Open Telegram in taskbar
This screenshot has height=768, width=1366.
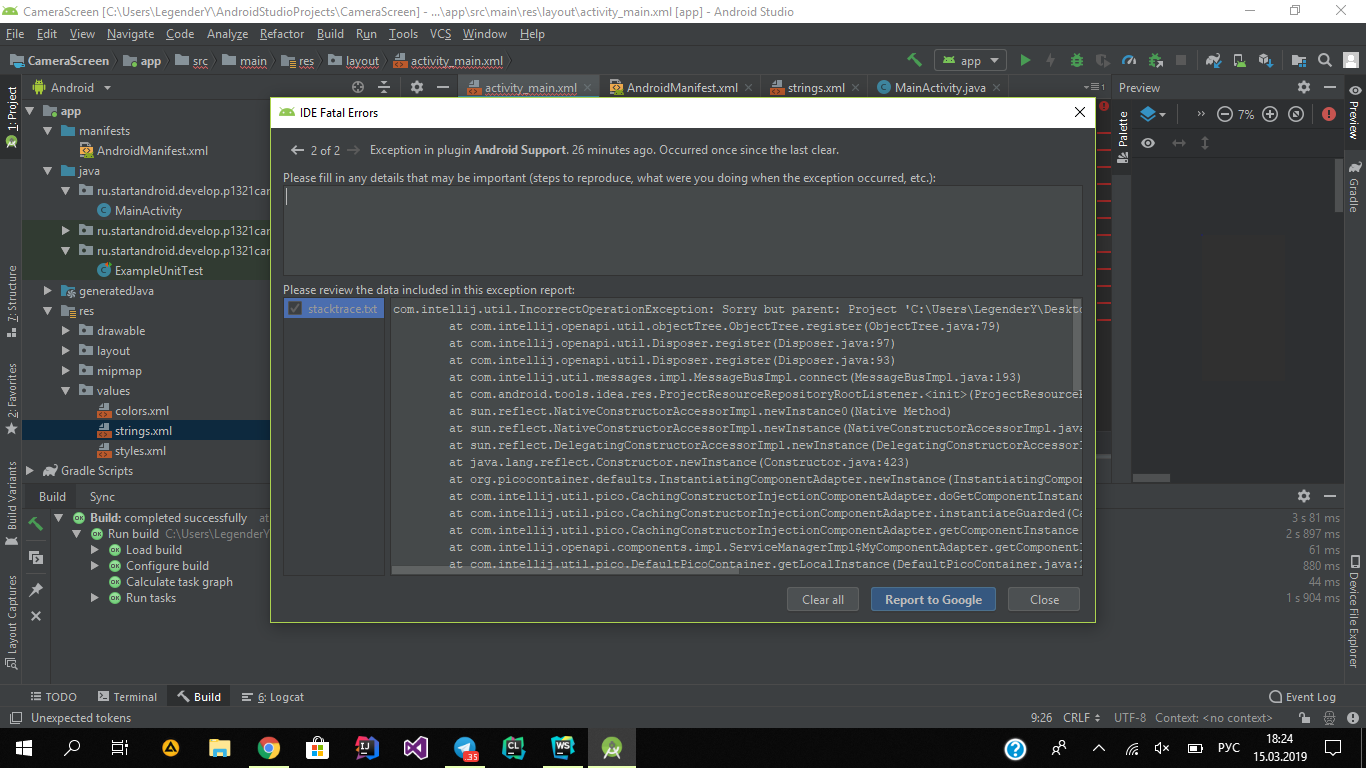click(465, 748)
